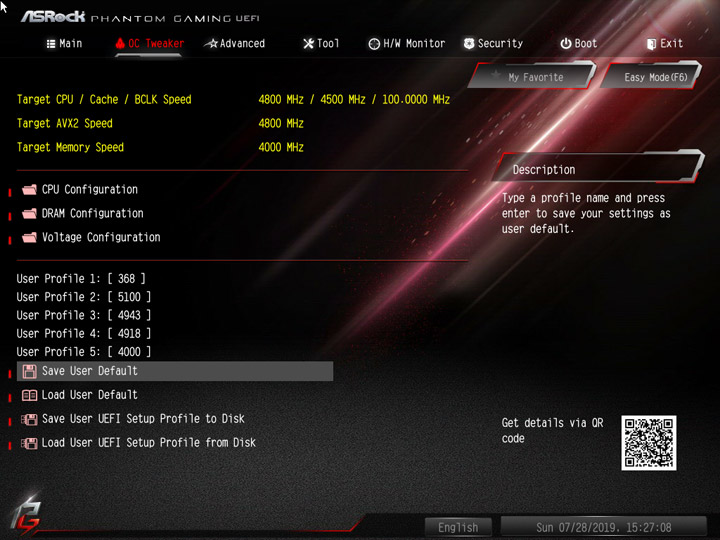Click the Load User Default book icon
Viewport: 720px width, 540px height.
[29, 395]
